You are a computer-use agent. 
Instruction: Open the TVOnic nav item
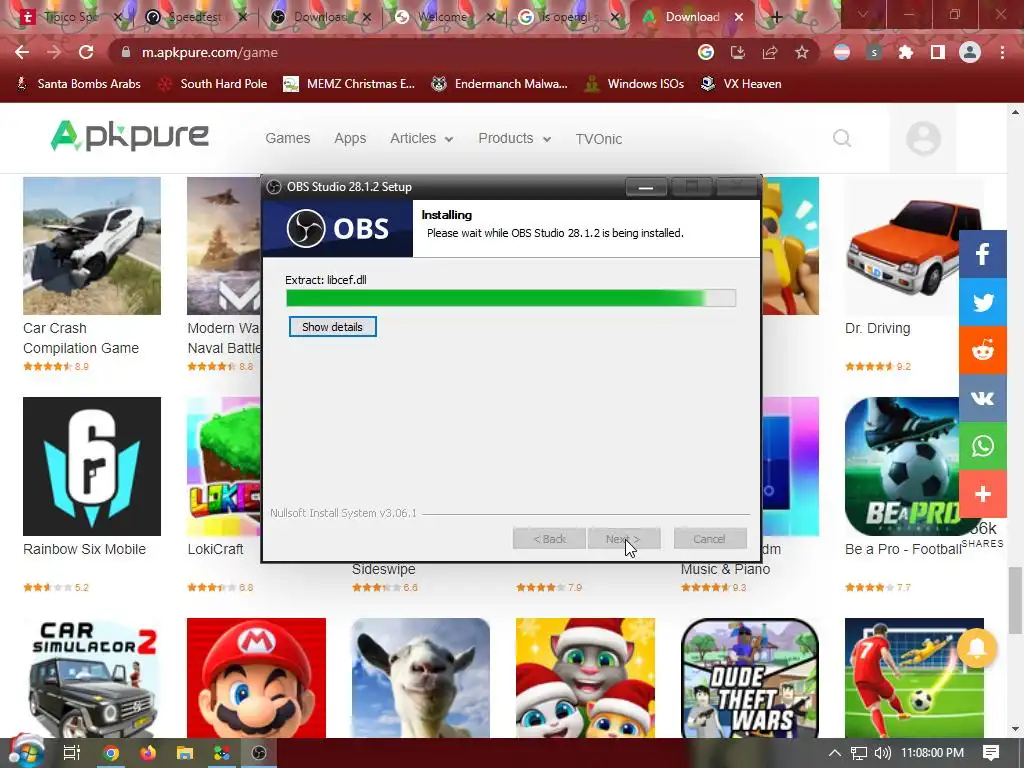pos(599,138)
